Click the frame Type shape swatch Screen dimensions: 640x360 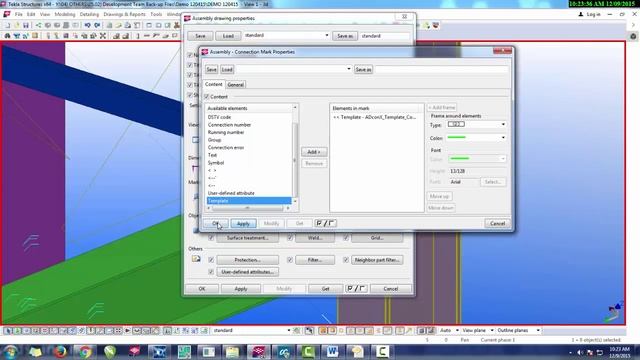pos(456,124)
